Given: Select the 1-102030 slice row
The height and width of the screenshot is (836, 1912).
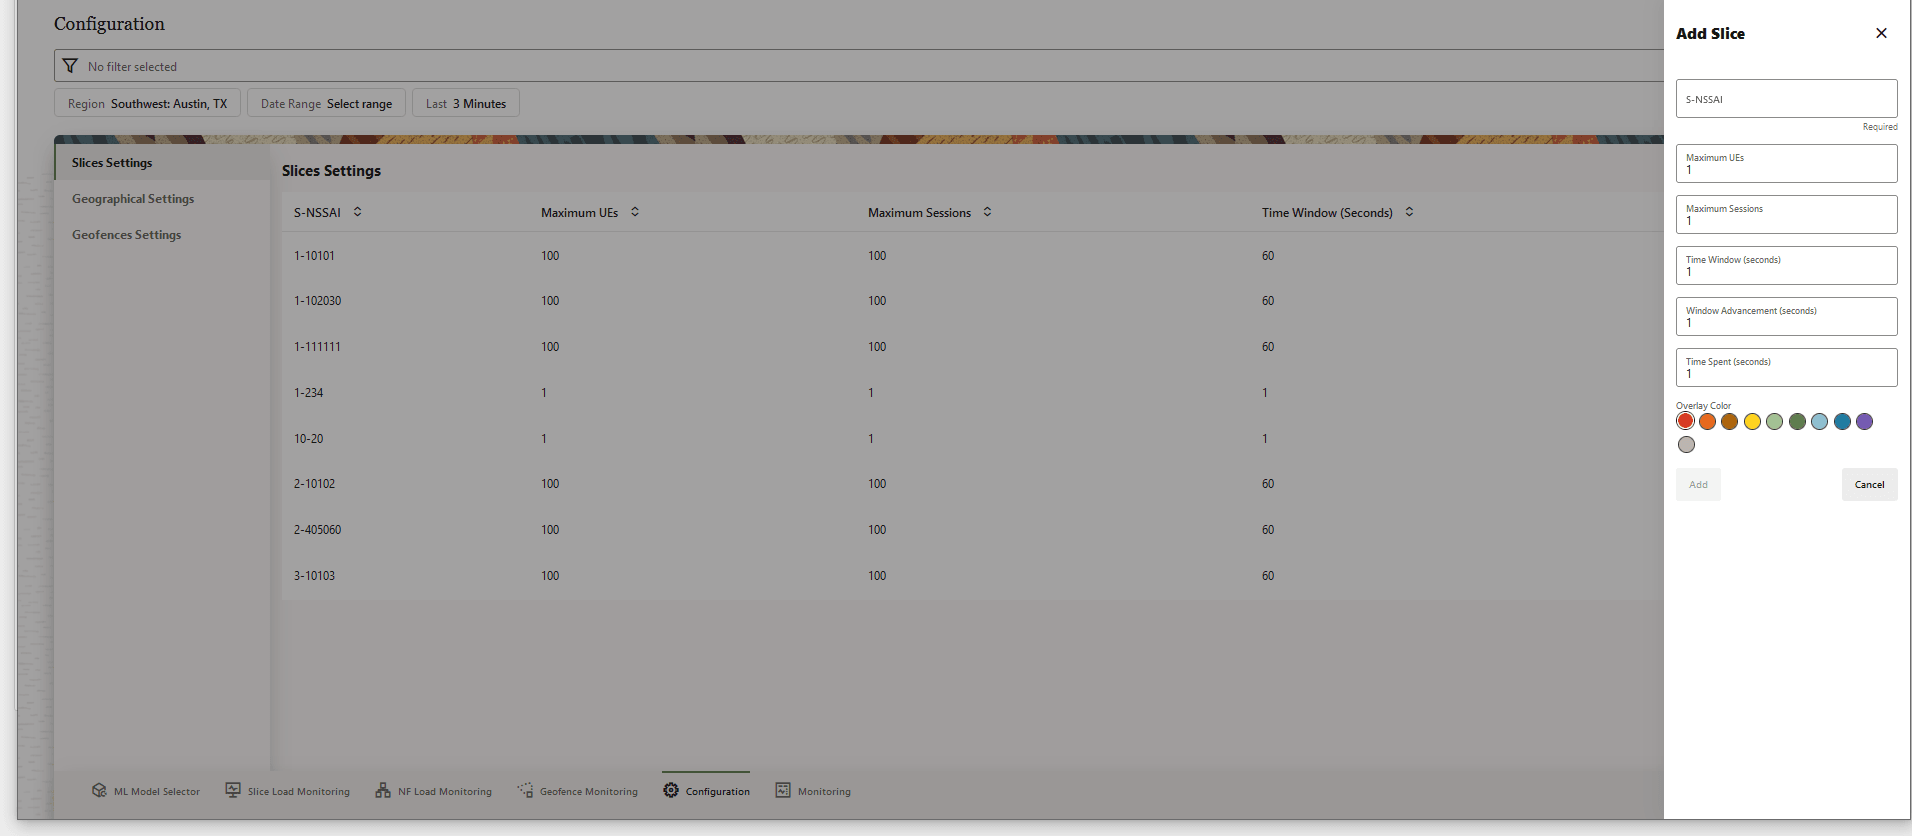Looking at the screenshot, I should [x=973, y=301].
